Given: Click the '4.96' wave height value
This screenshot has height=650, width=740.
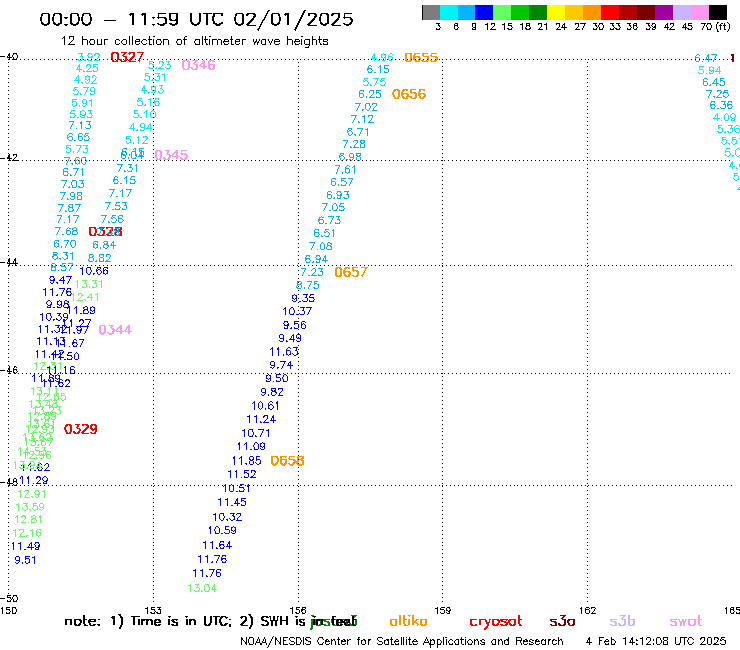Looking at the screenshot, I should (x=382, y=57).
